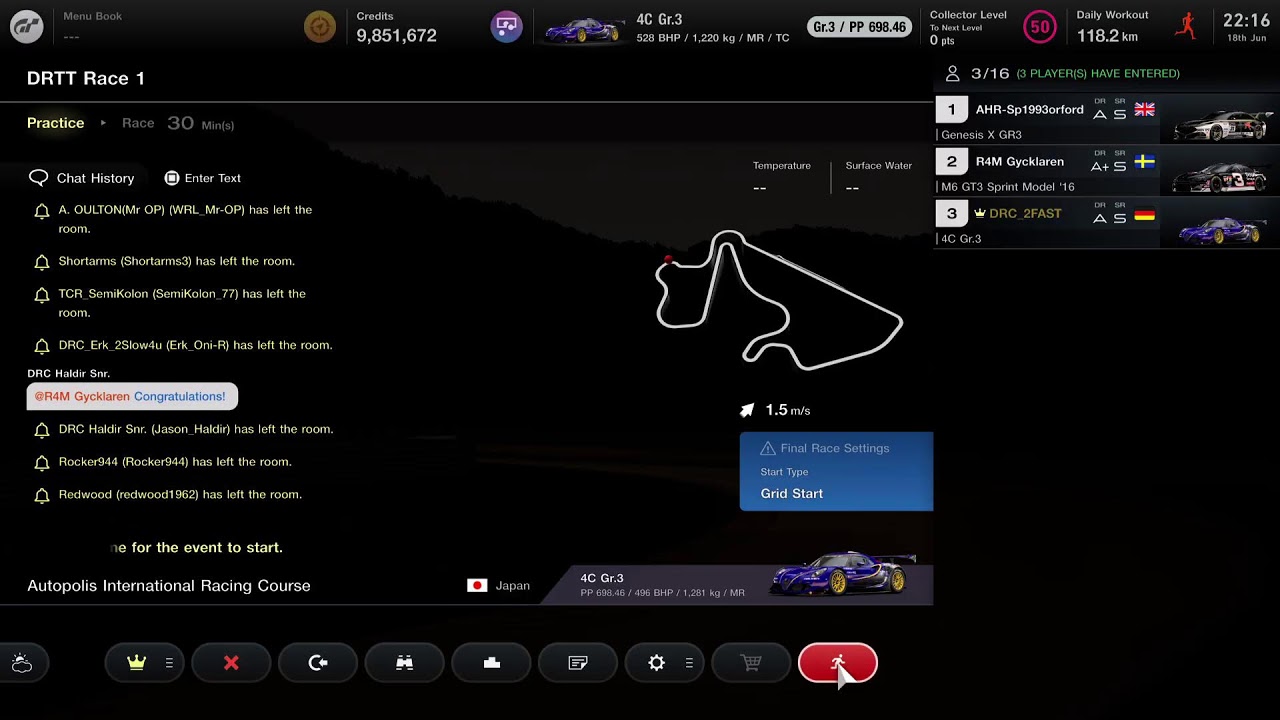Click the Grid Start setting
Image resolution: width=1280 pixels, height=720 pixels.
(x=792, y=493)
